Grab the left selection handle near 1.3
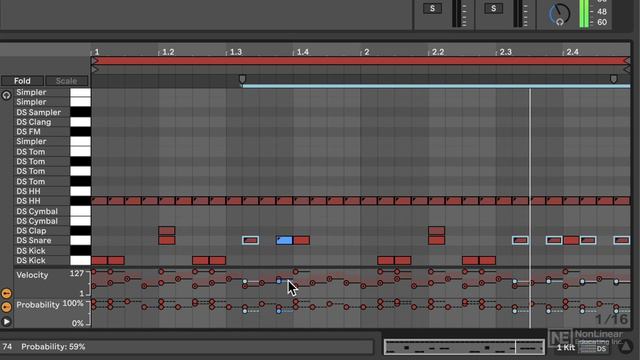 (242, 79)
